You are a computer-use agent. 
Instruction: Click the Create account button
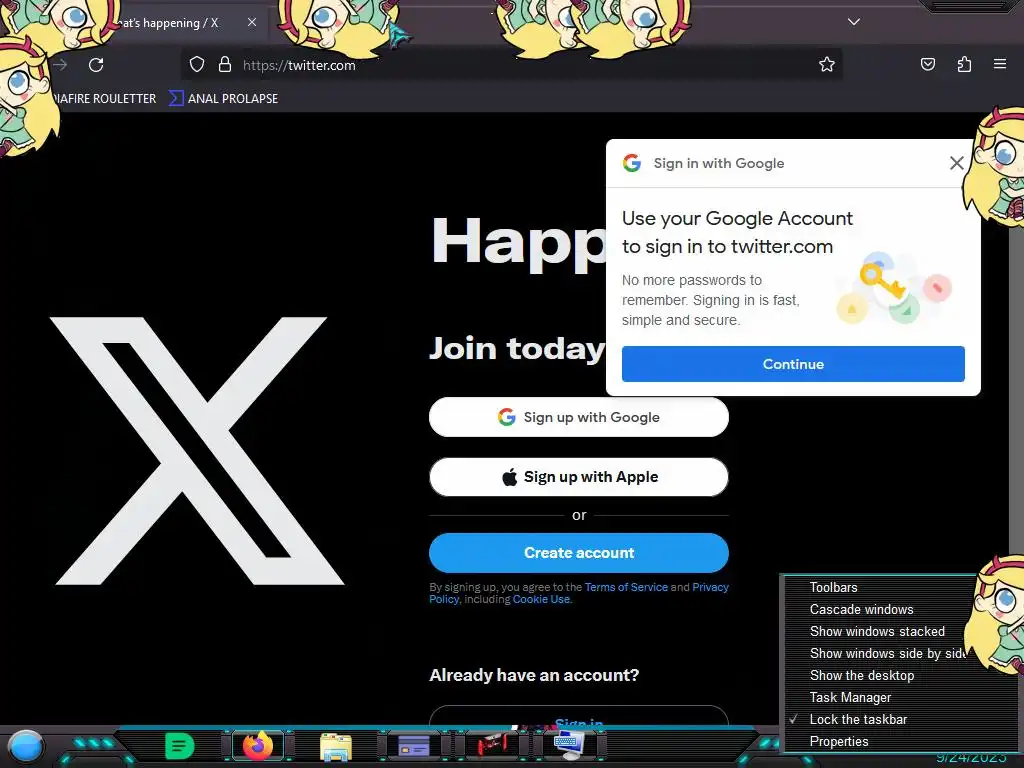pyautogui.click(x=579, y=552)
